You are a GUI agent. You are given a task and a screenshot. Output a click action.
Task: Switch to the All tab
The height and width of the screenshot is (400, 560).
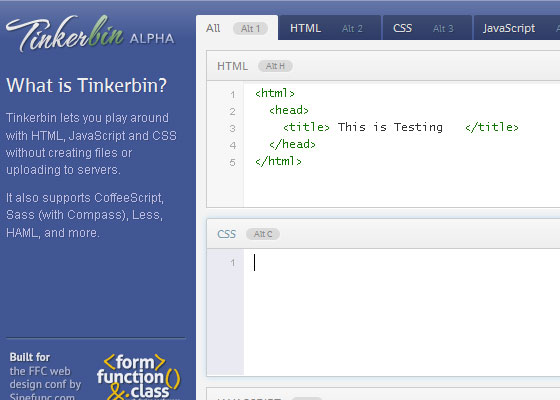coord(237,28)
